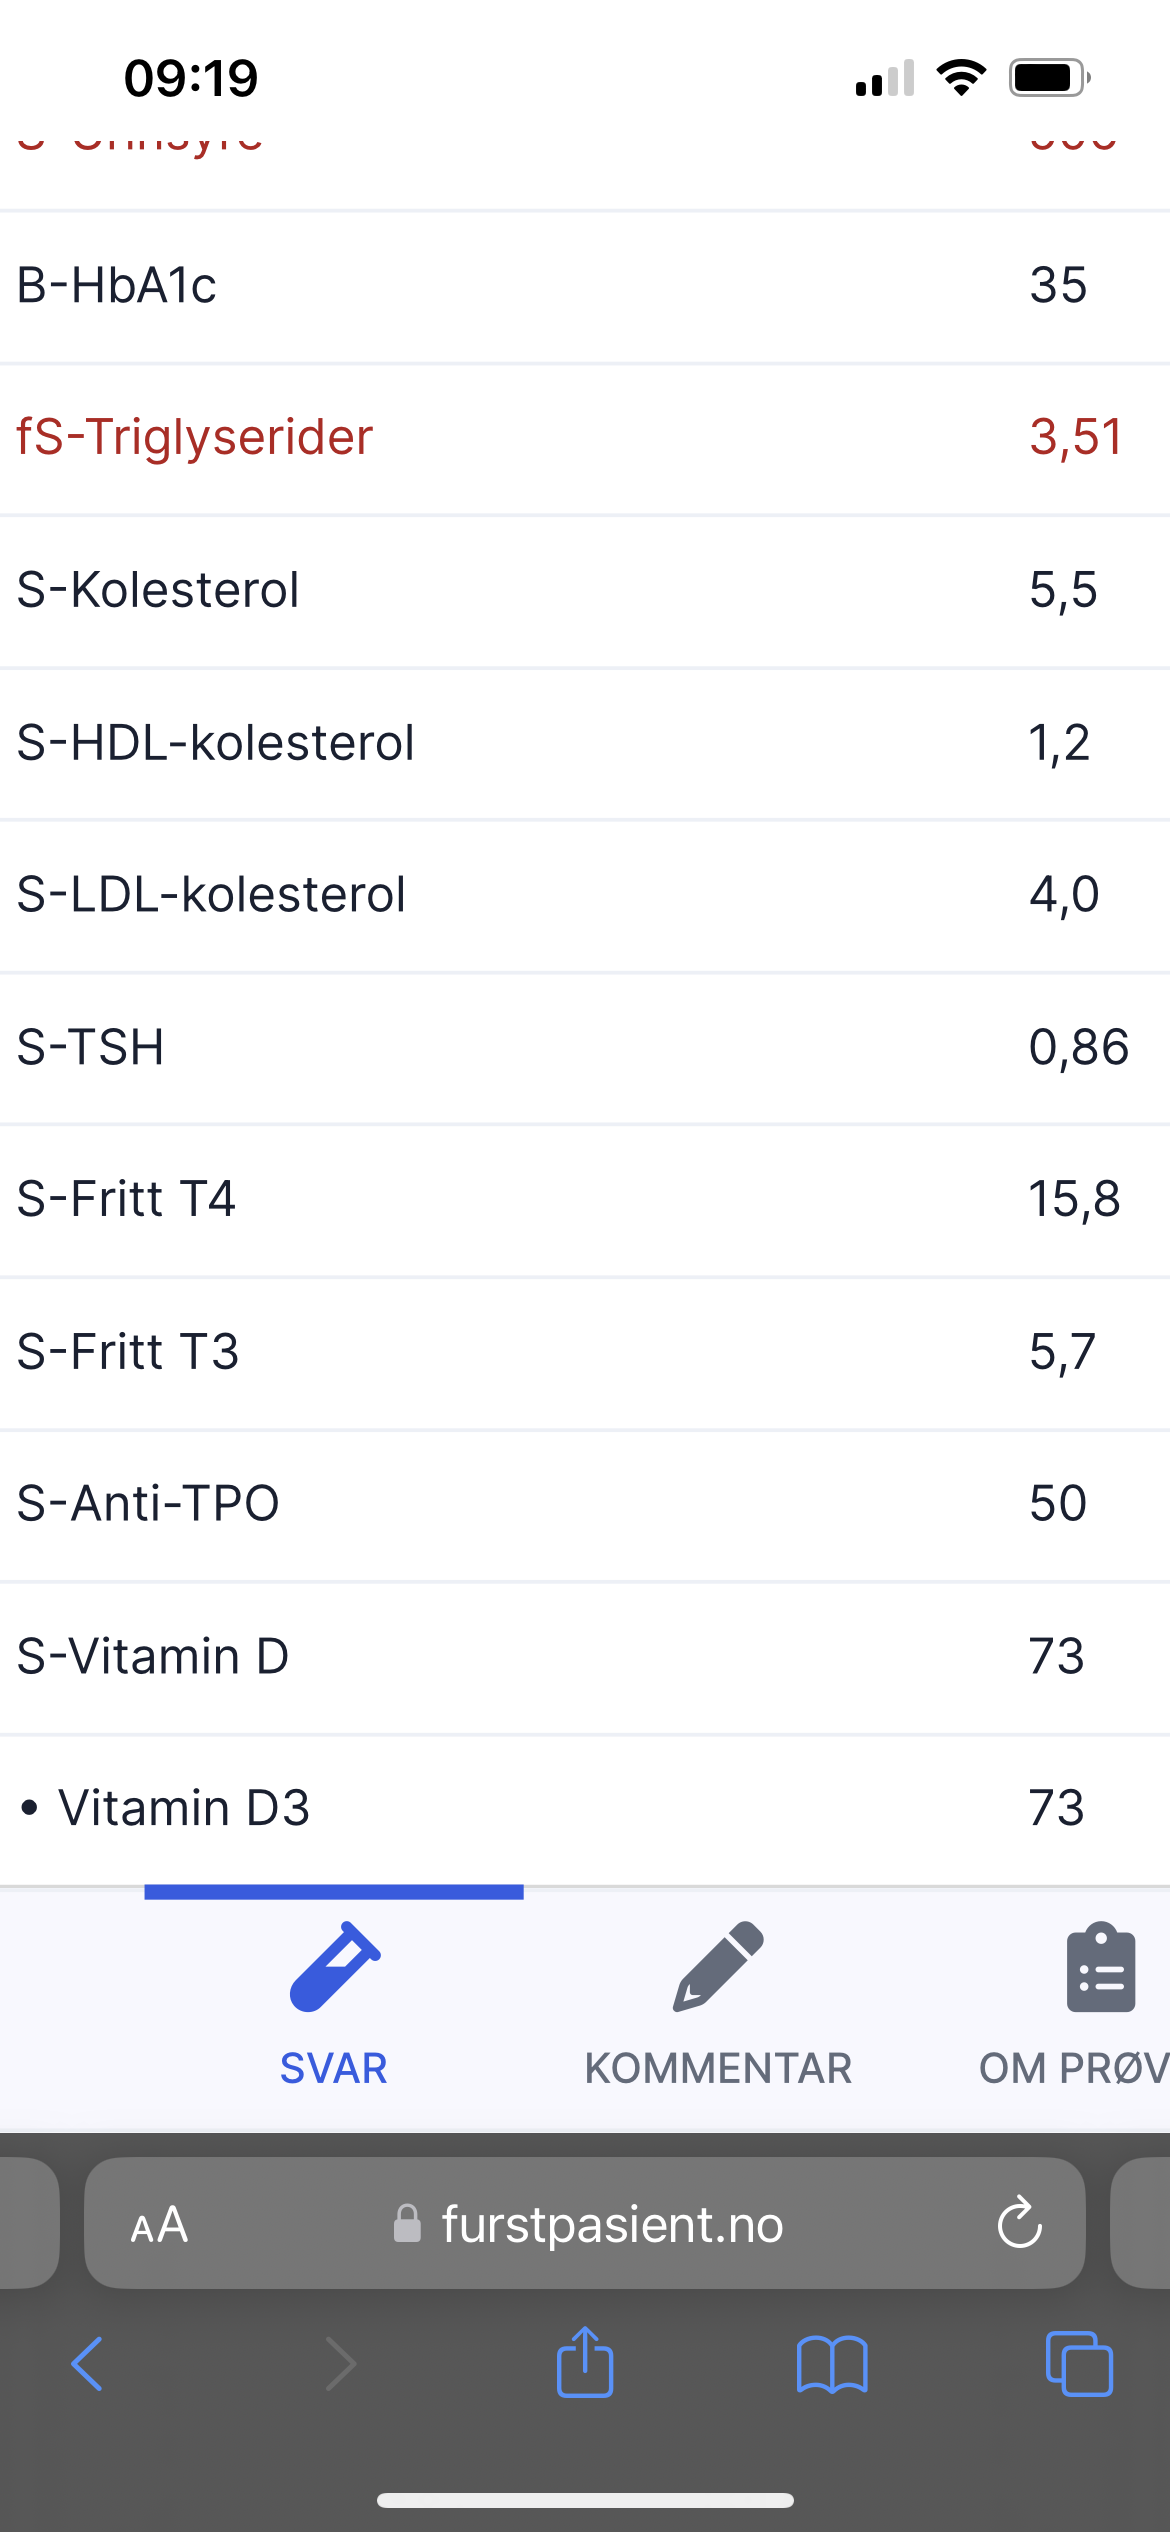Open Safari share sheet
Image resolution: width=1170 pixels, height=2532 pixels.
585,2364
